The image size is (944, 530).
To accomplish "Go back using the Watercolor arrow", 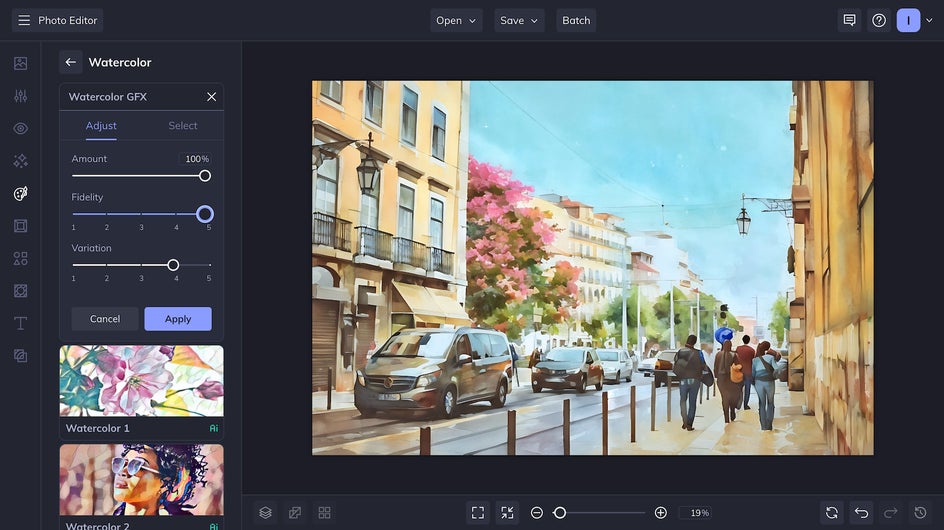I will tap(70, 62).
